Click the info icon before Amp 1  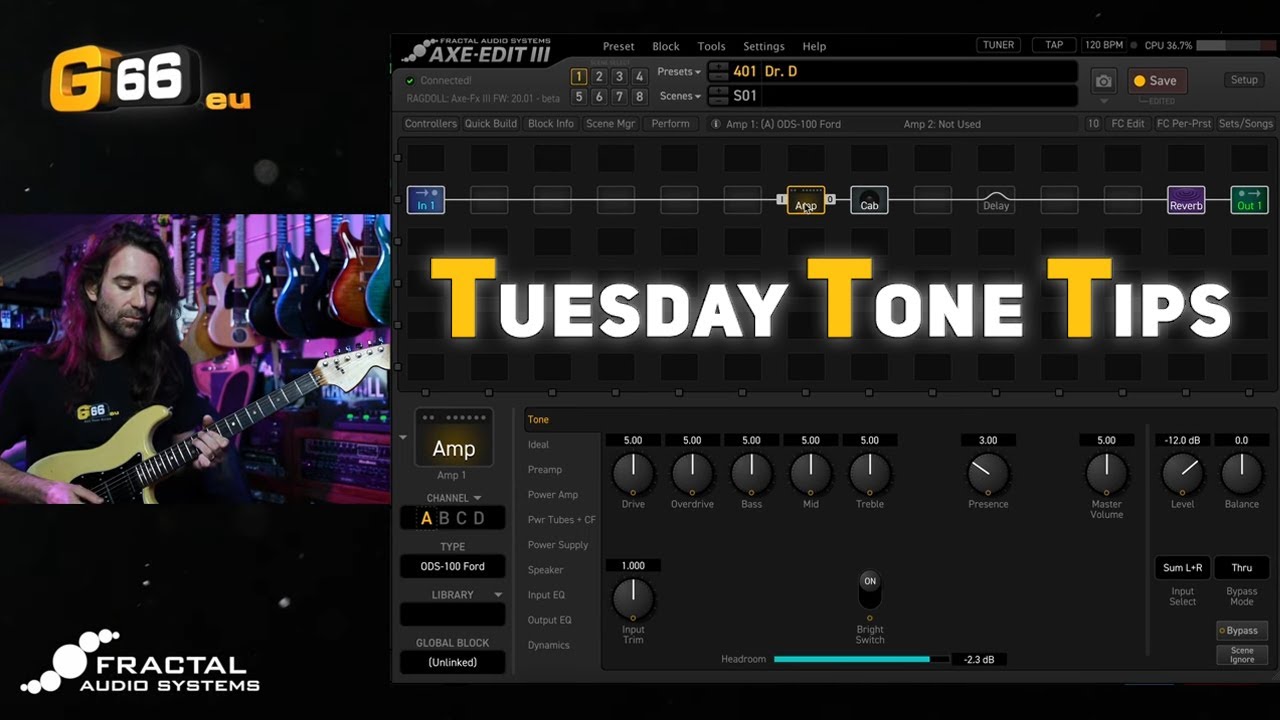715,124
